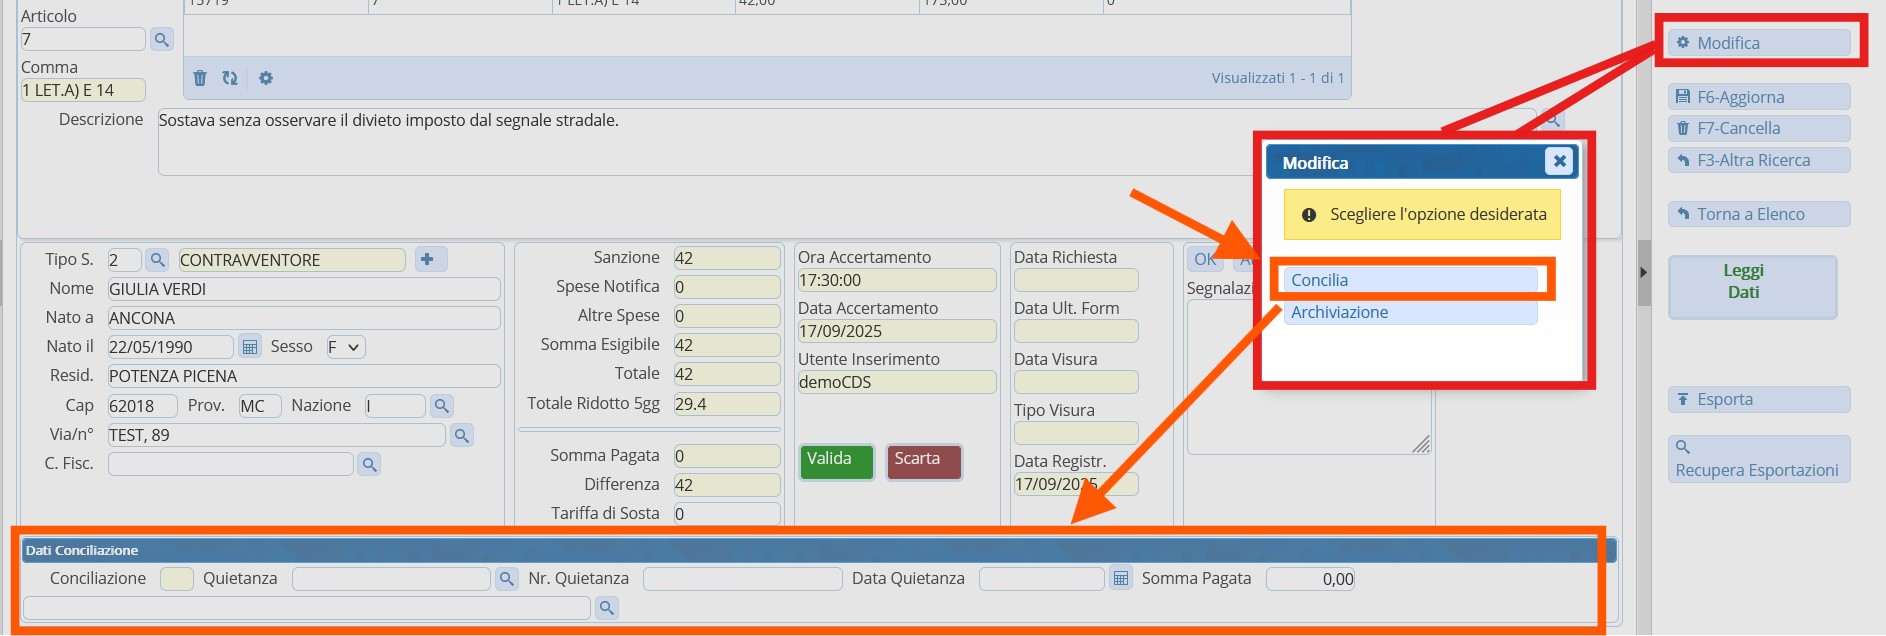Click the trash icon in the grid toolbar

click(200, 78)
